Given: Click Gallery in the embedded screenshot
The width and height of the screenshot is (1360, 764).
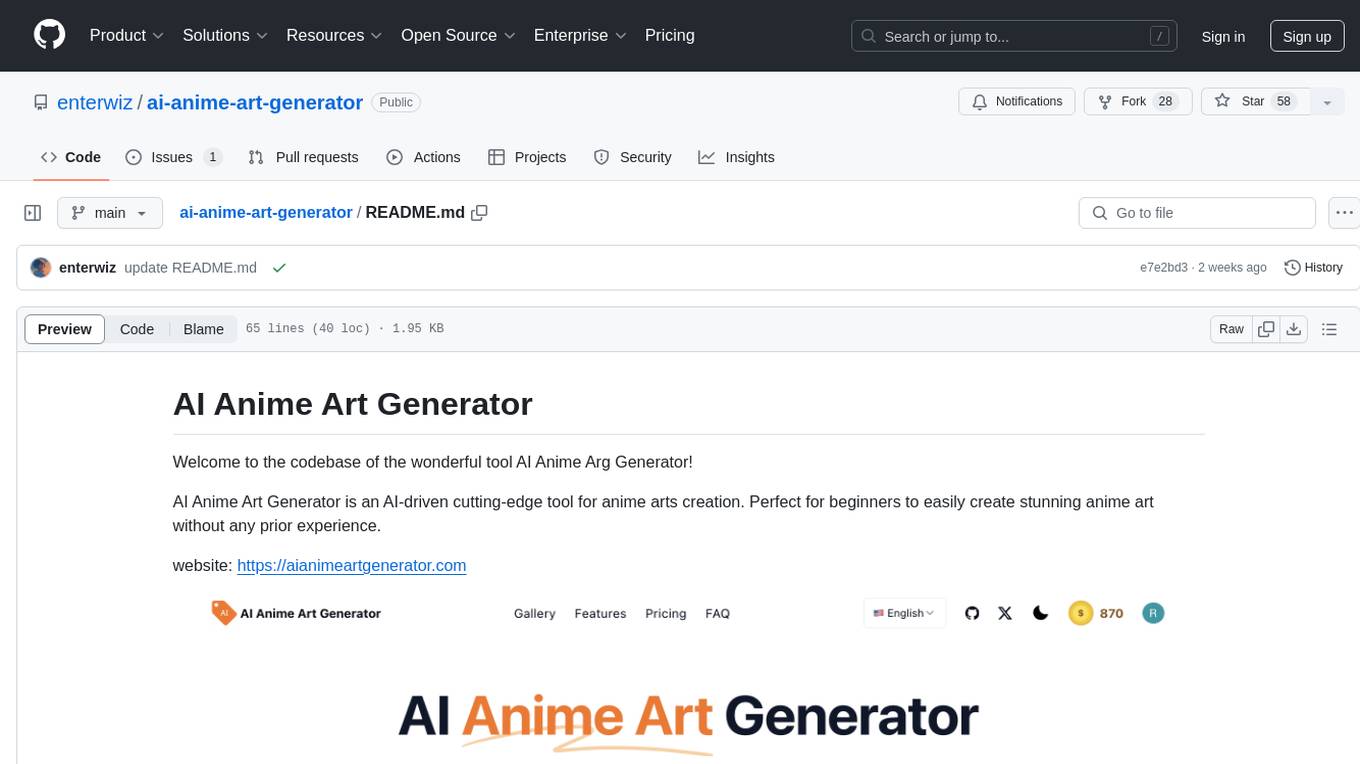Looking at the screenshot, I should [534, 613].
